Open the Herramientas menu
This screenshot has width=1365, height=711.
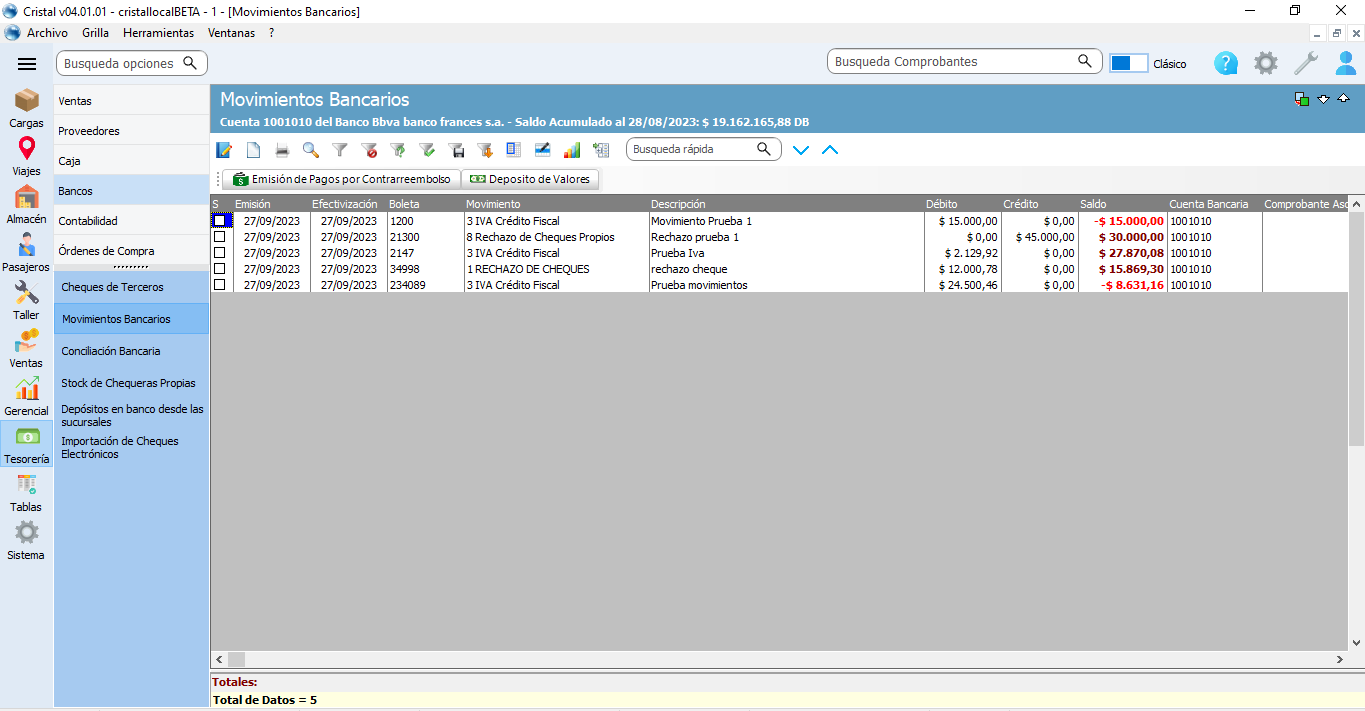[158, 33]
